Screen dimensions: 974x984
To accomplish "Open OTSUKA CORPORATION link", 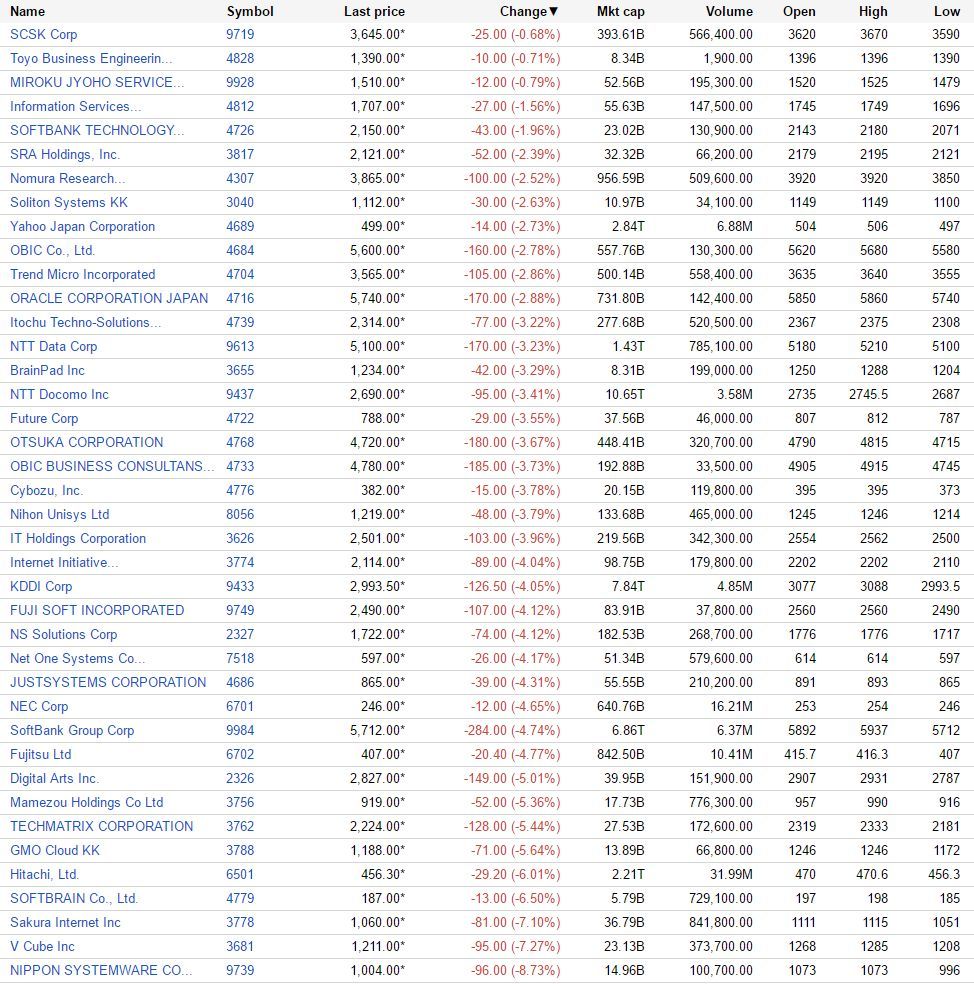I will 86,442.
